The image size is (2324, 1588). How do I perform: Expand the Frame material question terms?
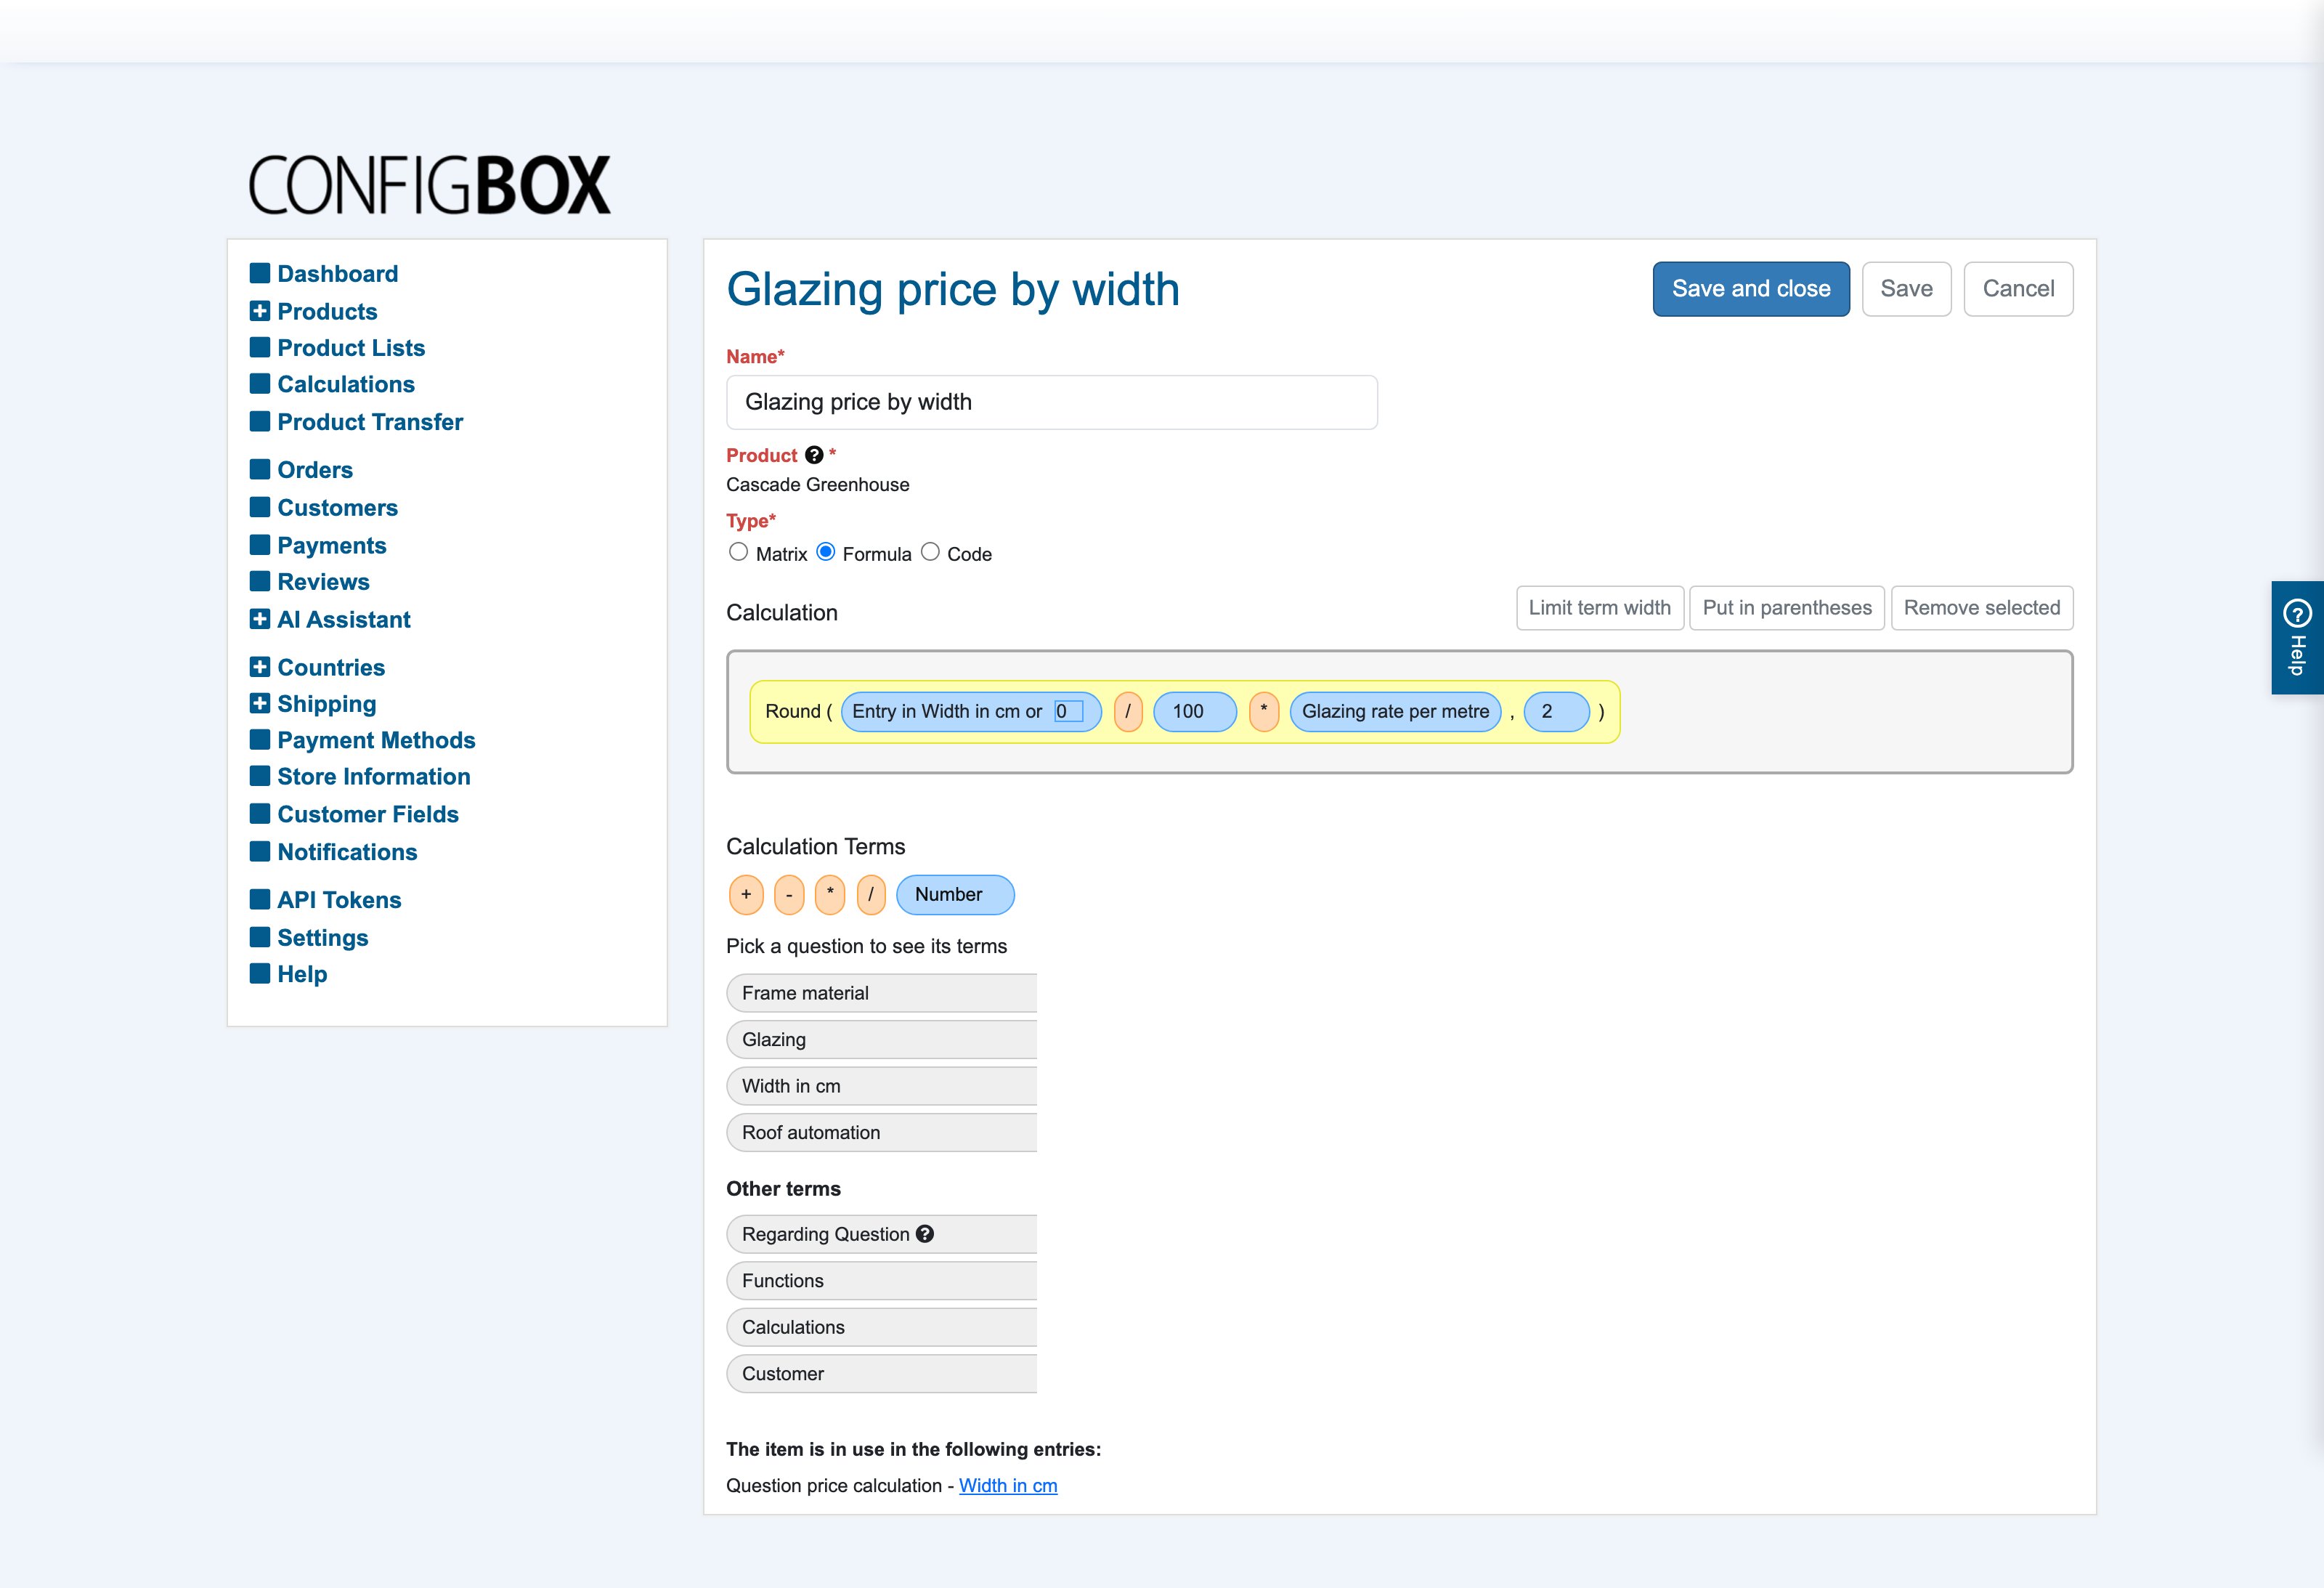click(x=881, y=993)
